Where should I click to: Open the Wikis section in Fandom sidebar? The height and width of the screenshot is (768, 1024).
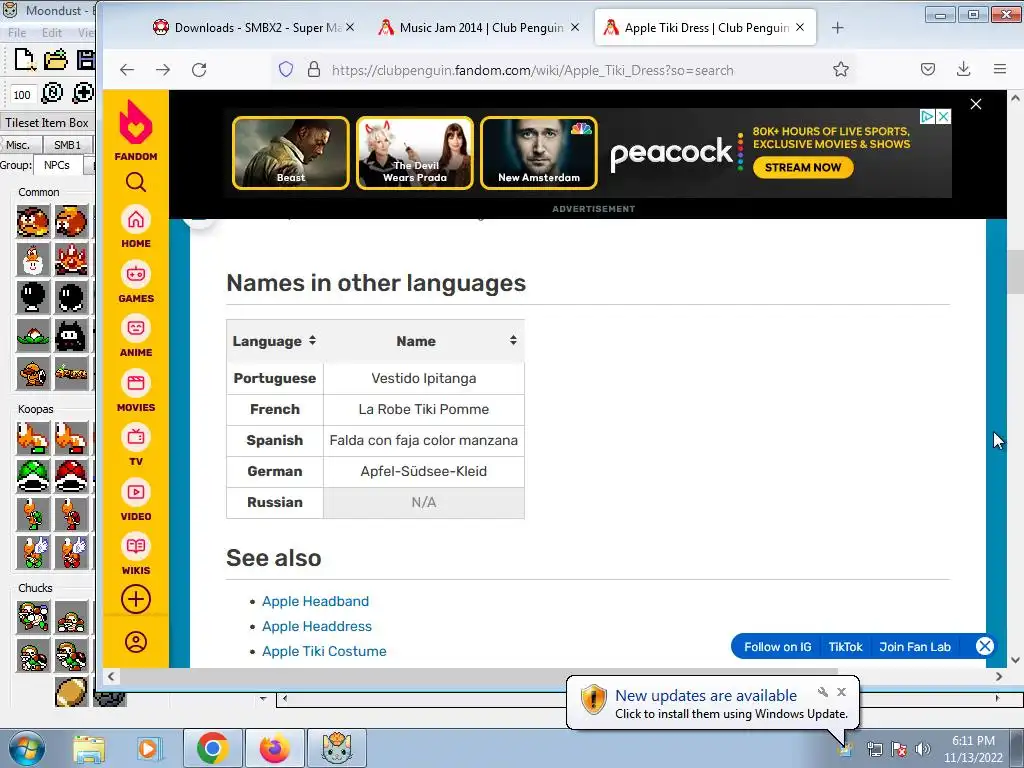tap(136, 554)
